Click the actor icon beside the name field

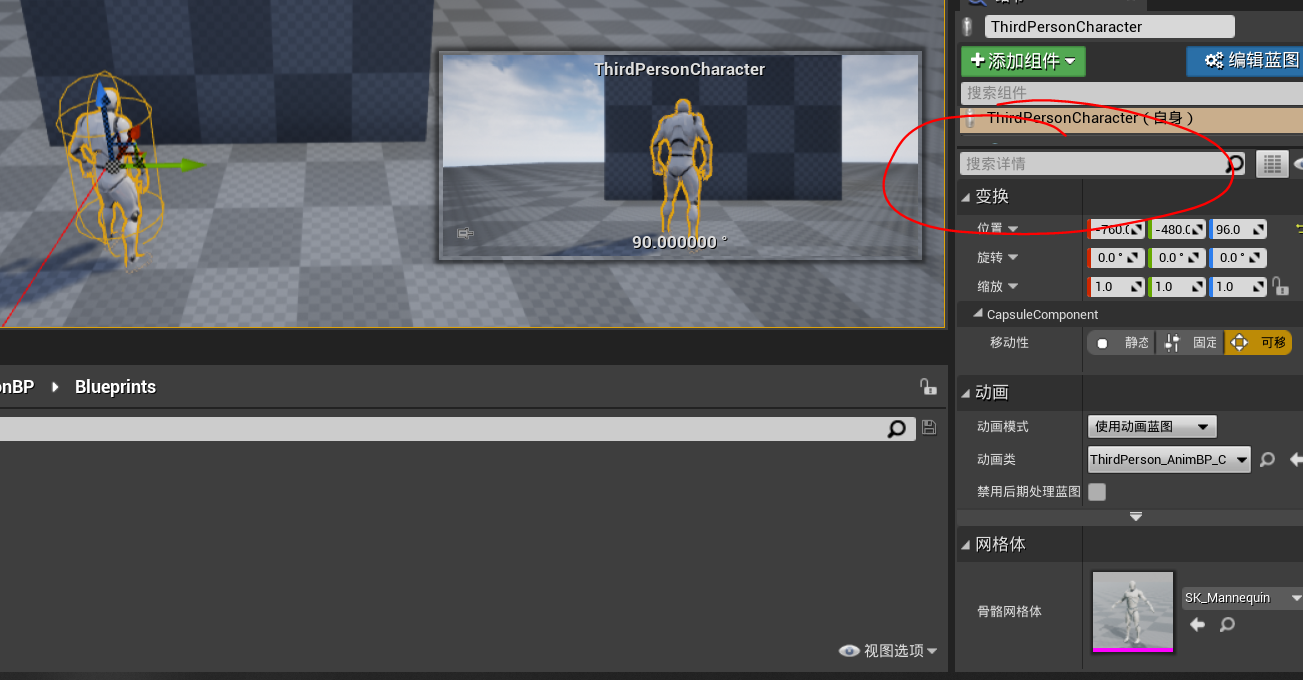point(967,27)
